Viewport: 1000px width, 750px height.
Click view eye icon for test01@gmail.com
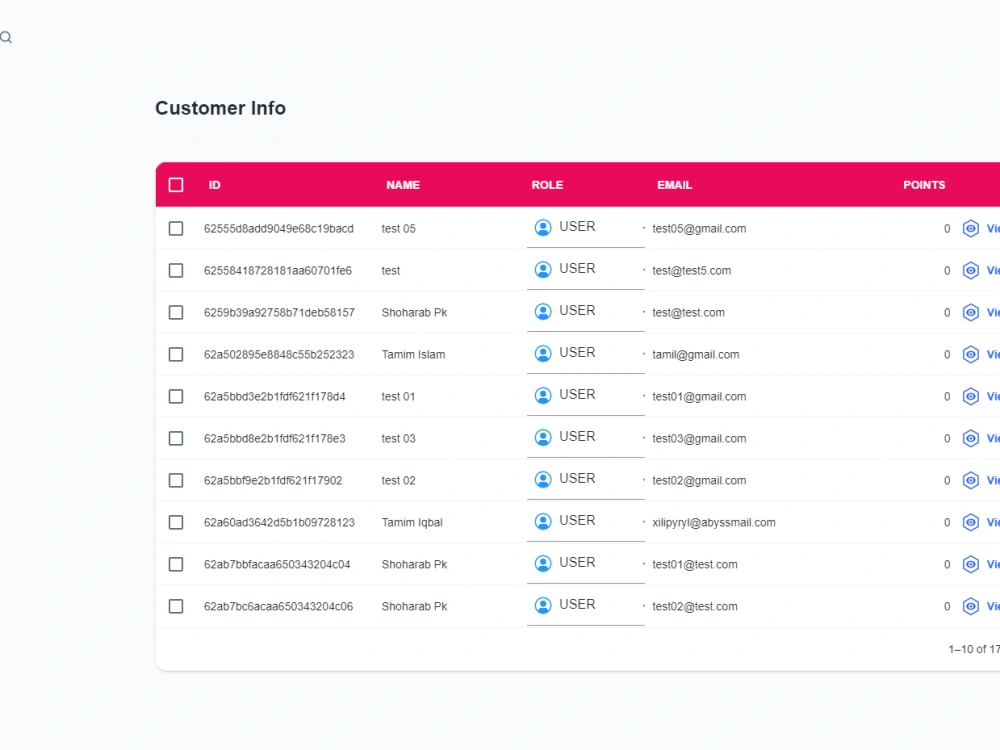tap(971, 397)
